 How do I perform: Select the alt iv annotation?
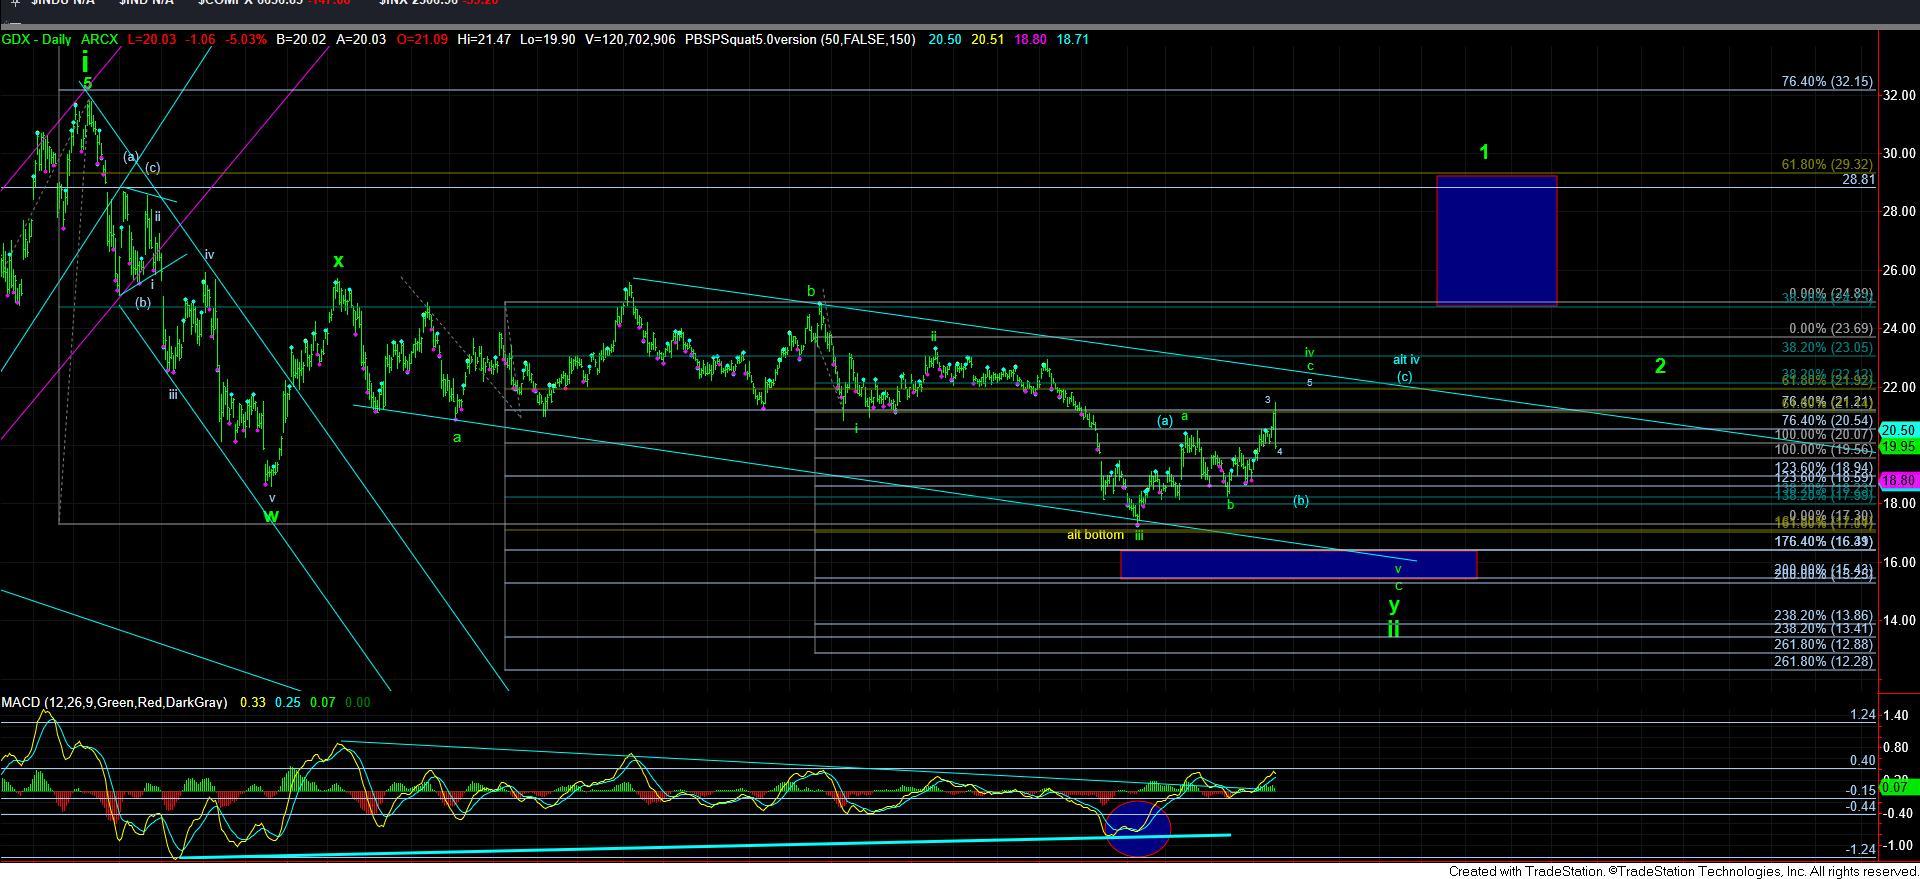[1406, 360]
